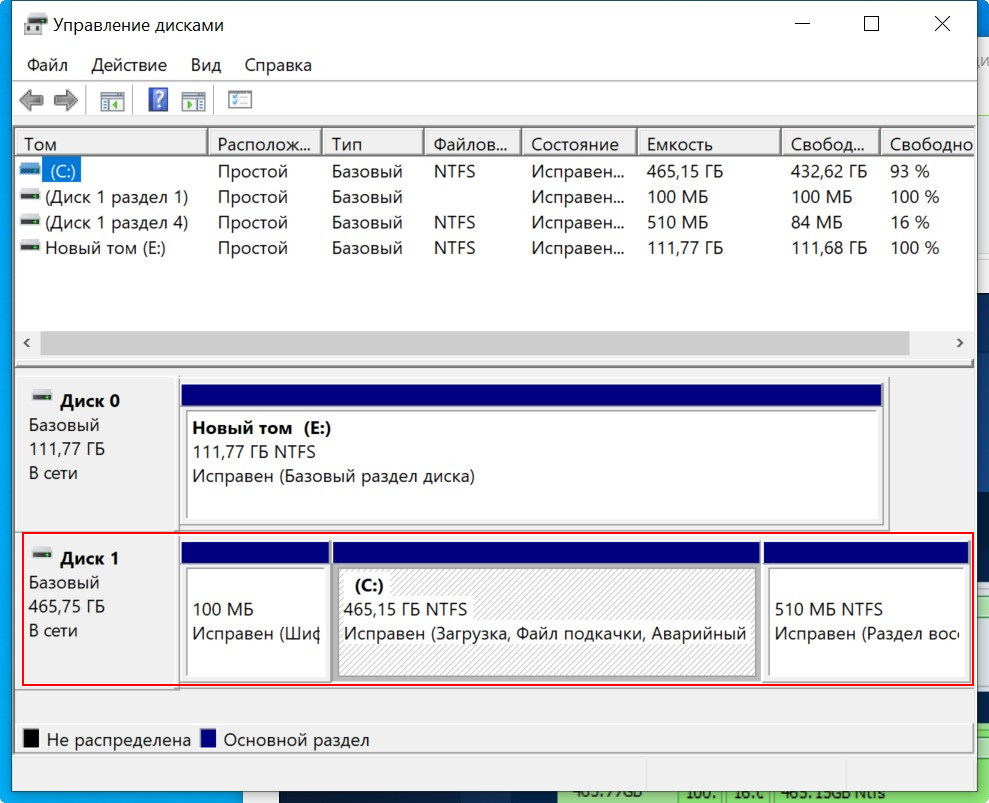Open the Вид menu
Viewport: 989px width, 803px height.
coord(206,65)
